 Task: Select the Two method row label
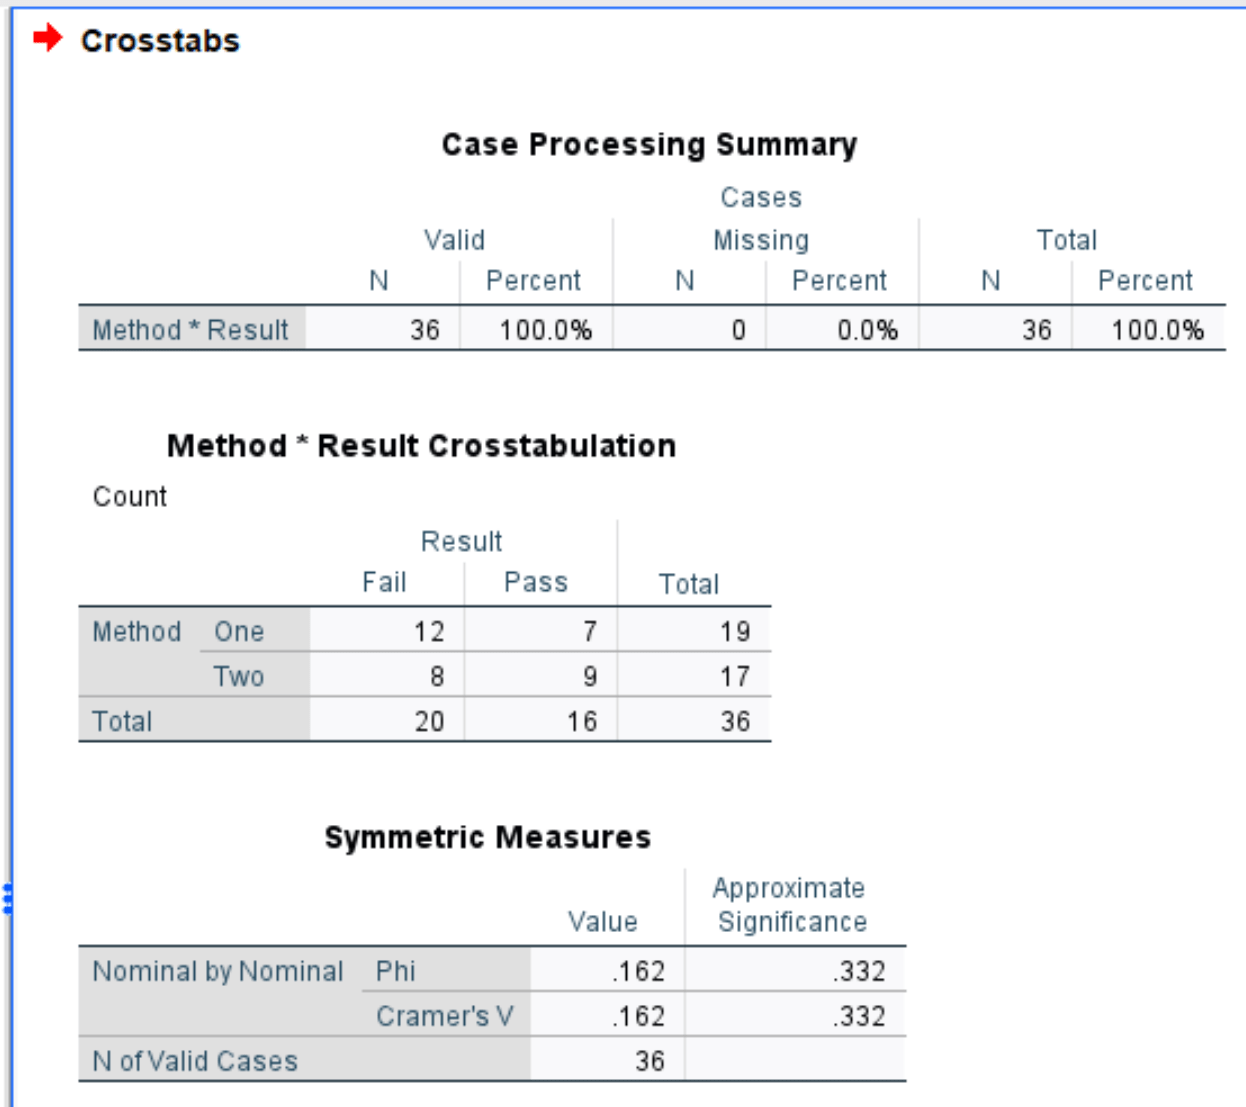239,677
